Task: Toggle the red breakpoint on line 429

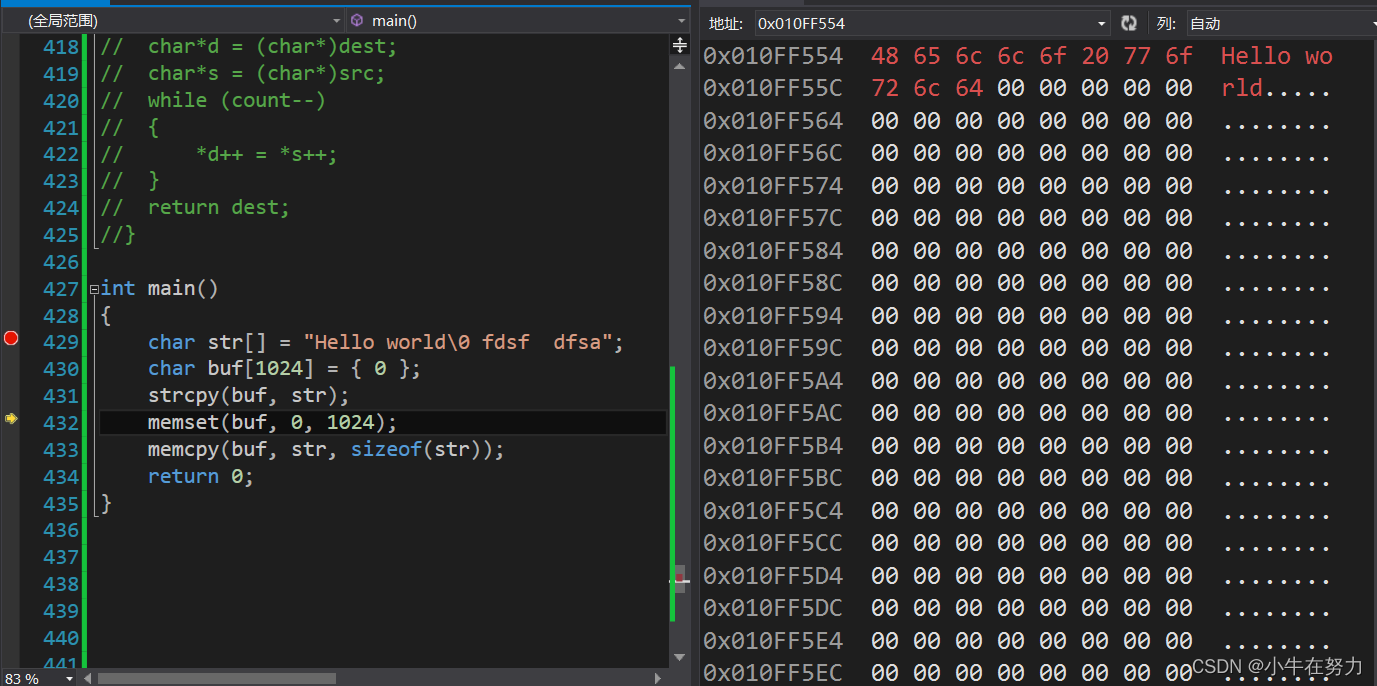Action: [11, 338]
